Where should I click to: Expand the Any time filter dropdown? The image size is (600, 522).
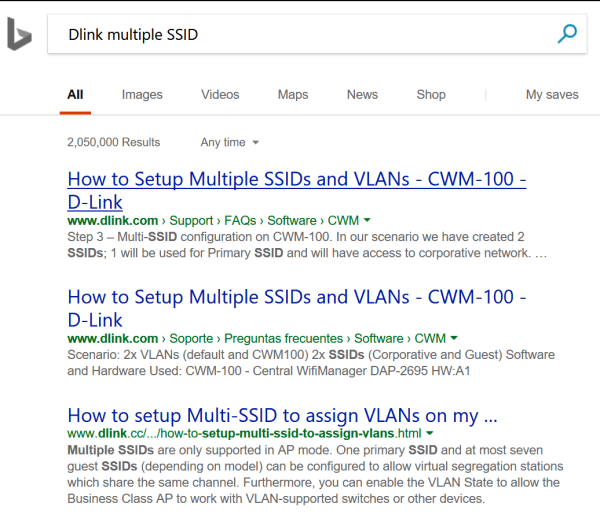click(x=230, y=142)
